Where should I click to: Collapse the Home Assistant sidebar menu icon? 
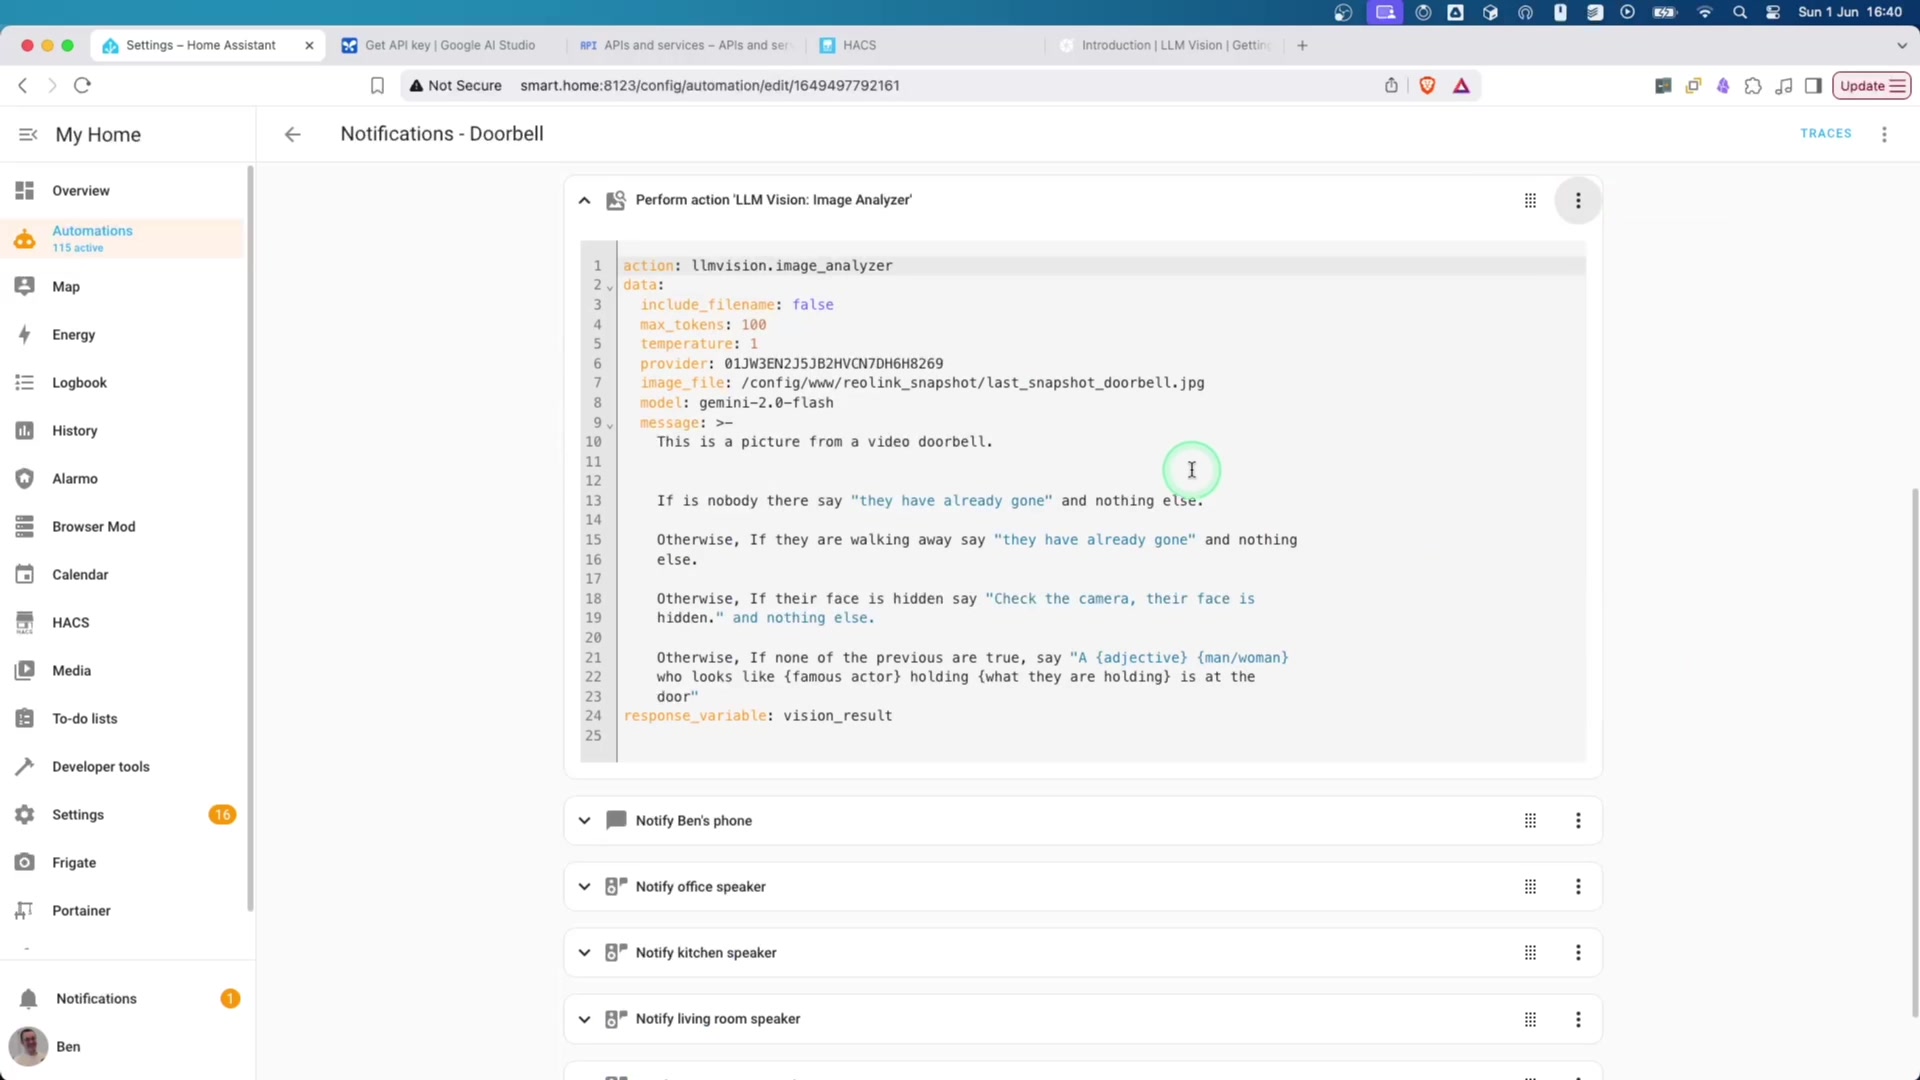coord(28,134)
